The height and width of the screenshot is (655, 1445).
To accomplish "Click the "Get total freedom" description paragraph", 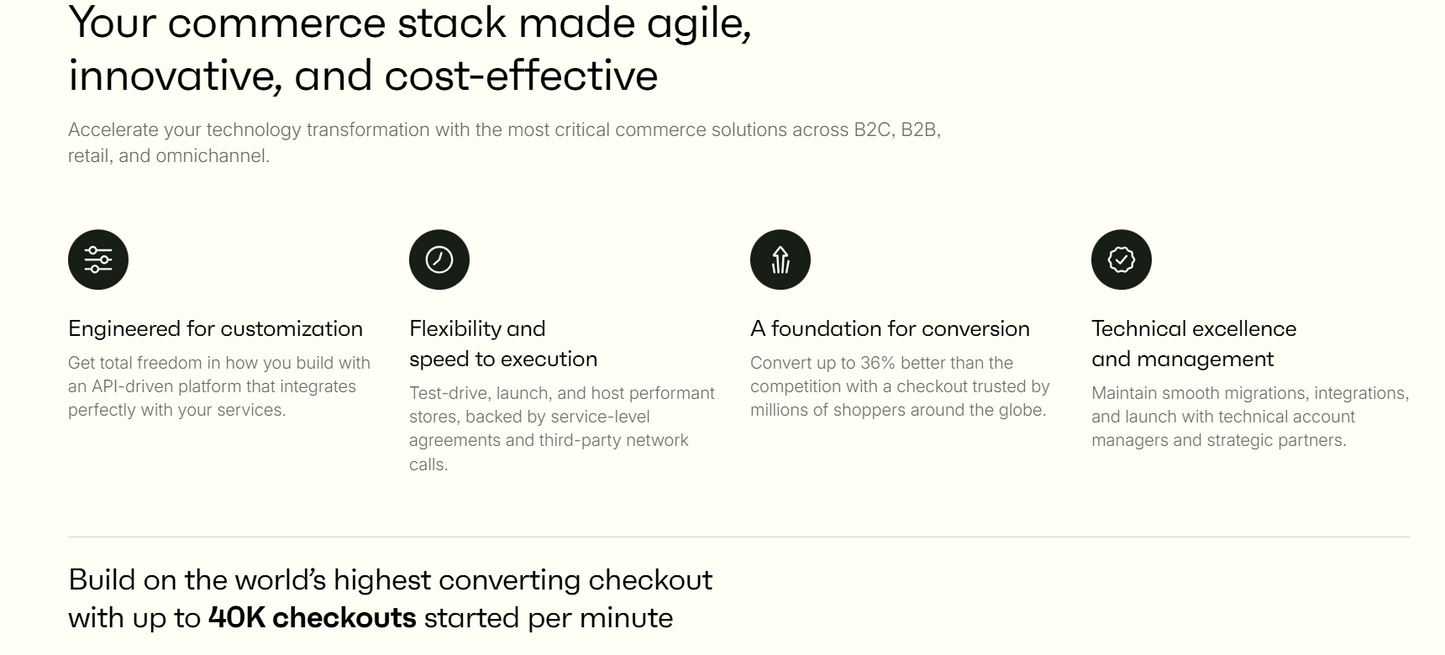I will [x=219, y=386].
